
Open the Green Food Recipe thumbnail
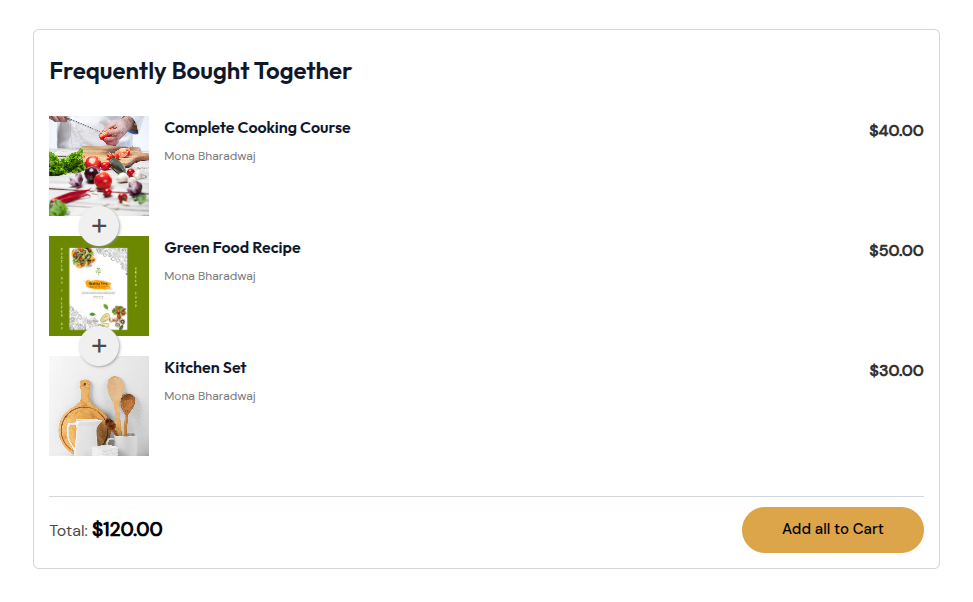tap(99, 285)
